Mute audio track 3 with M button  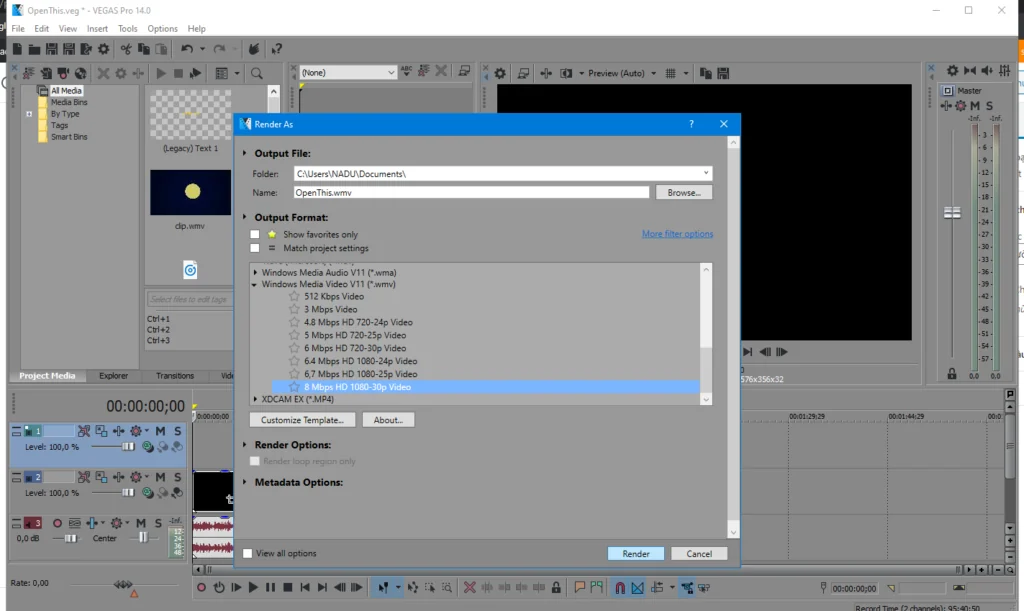[x=140, y=523]
